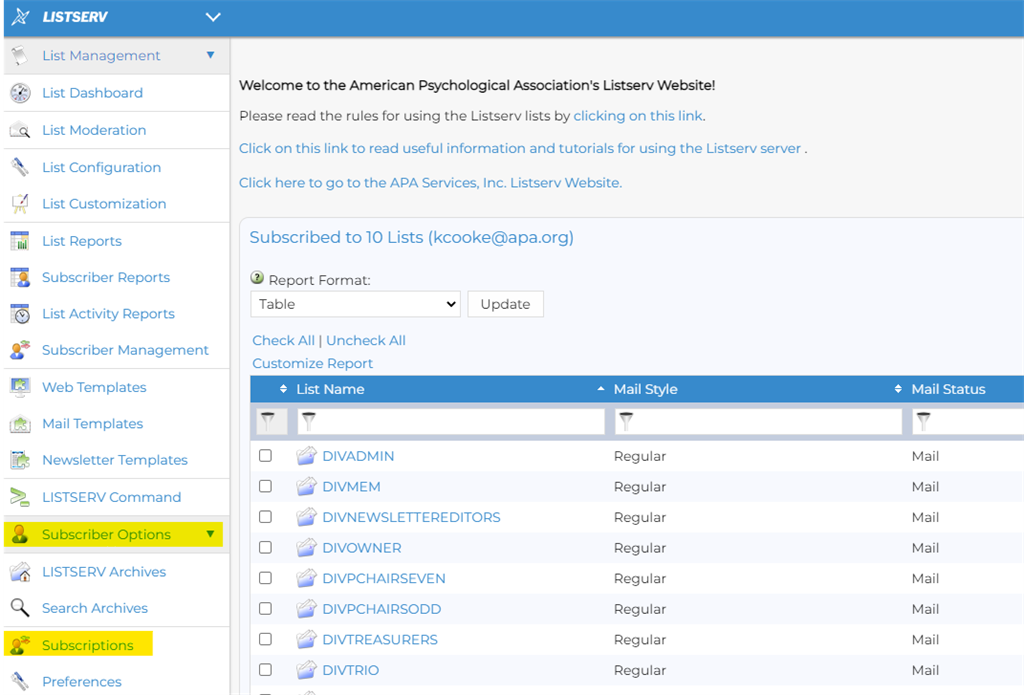
Task: Check the DIVOWNER row checkbox
Action: pyautogui.click(x=265, y=547)
